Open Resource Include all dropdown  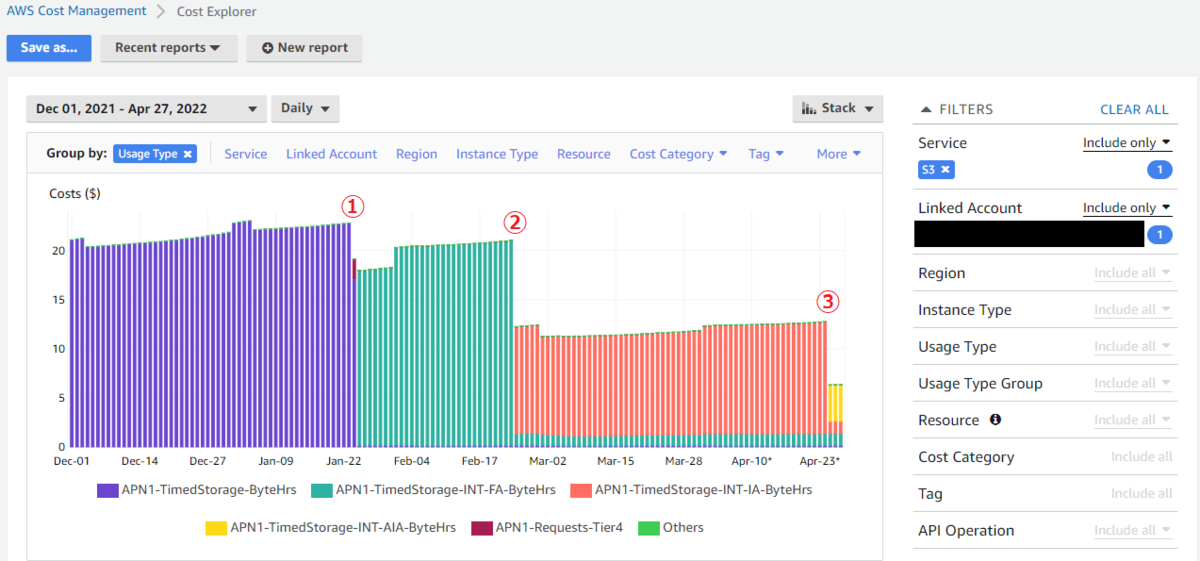click(x=1132, y=420)
